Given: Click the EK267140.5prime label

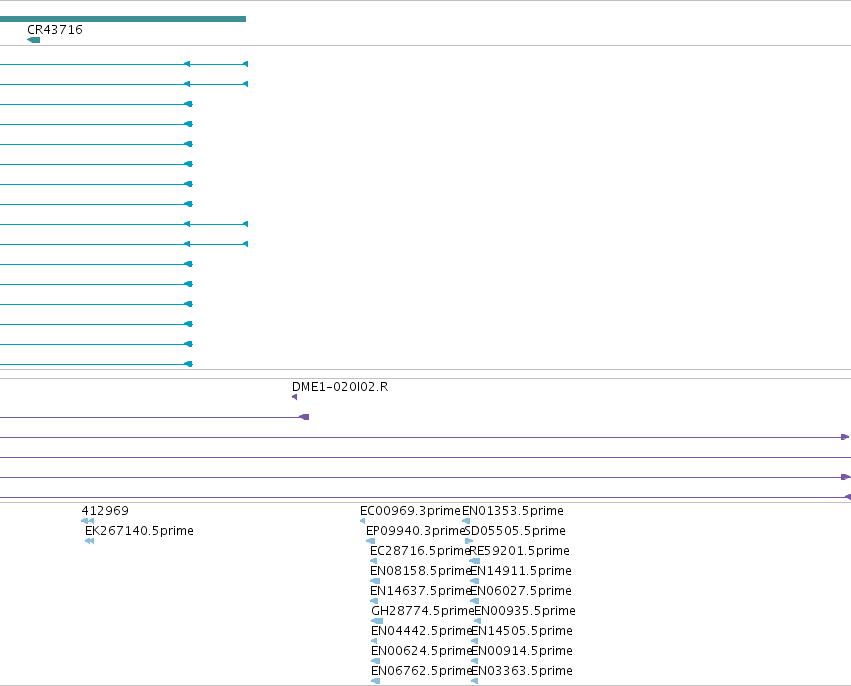Looking at the screenshot, I should pos(139,531).
